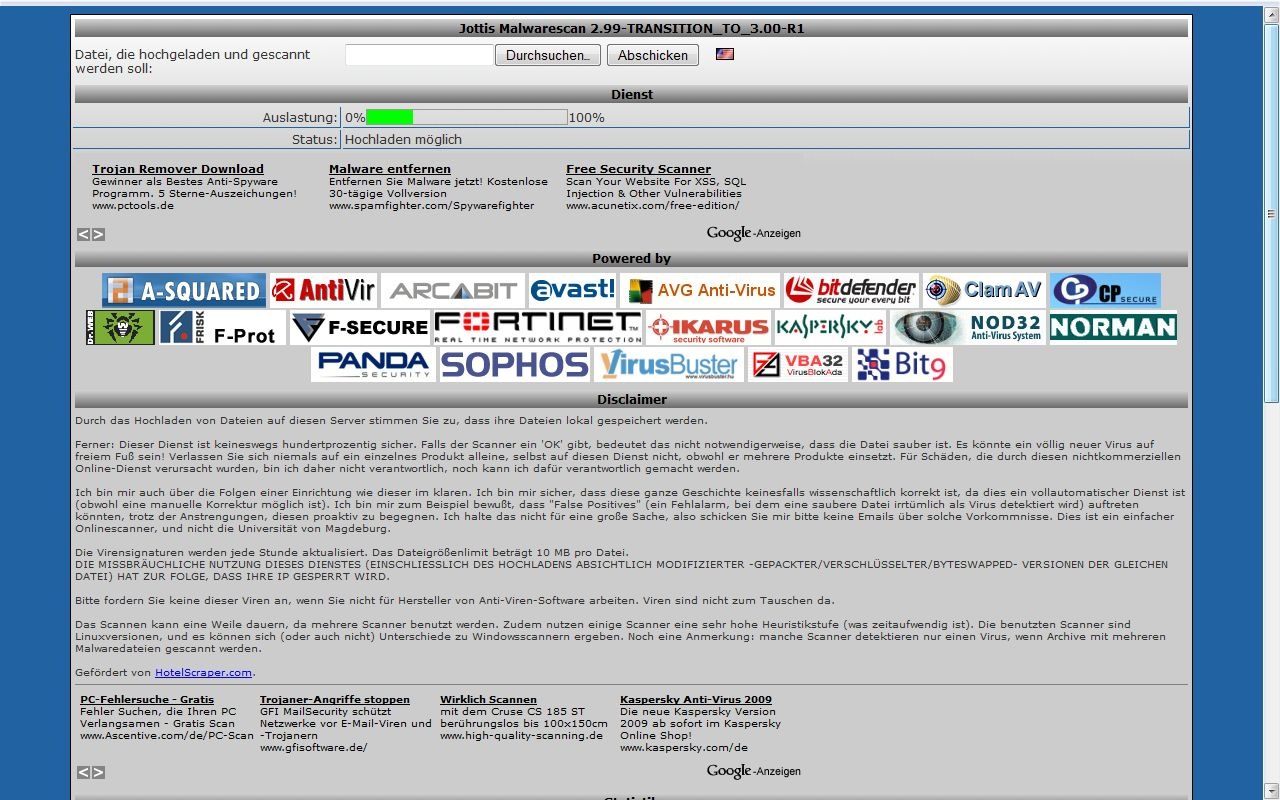Open the Free Security Scanner ad link

pyautogui.click(x=638, y=169)
